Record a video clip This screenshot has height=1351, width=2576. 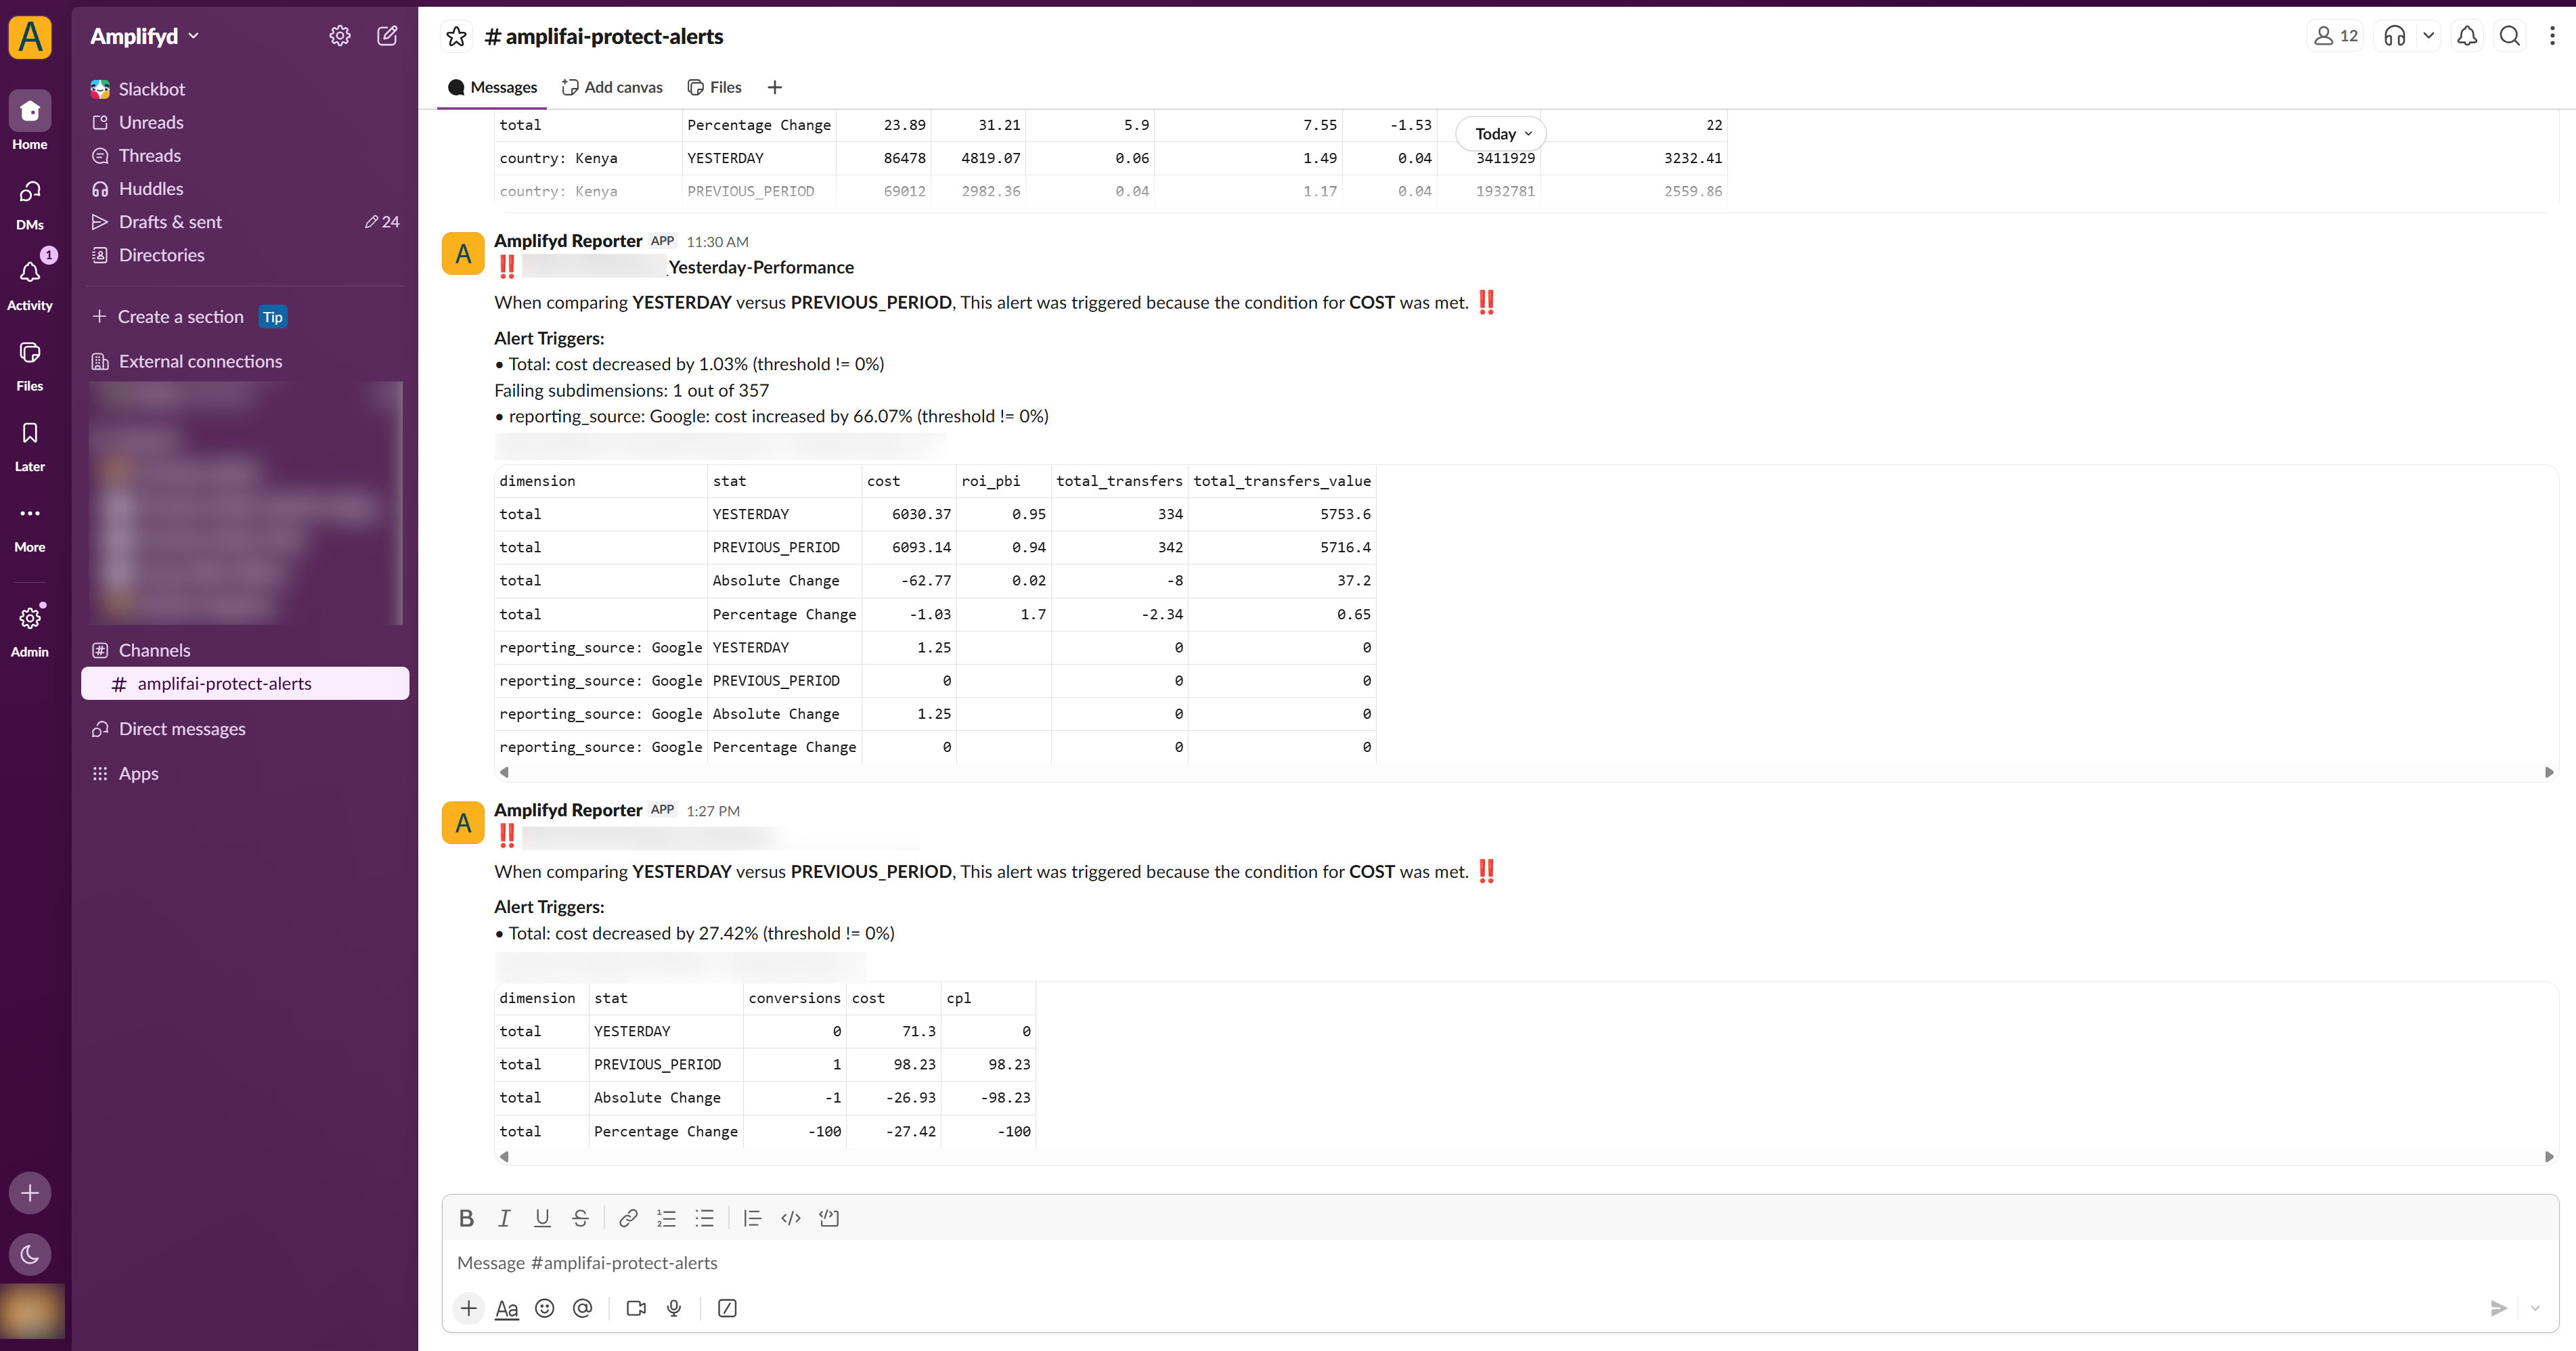coord(636,1308)
